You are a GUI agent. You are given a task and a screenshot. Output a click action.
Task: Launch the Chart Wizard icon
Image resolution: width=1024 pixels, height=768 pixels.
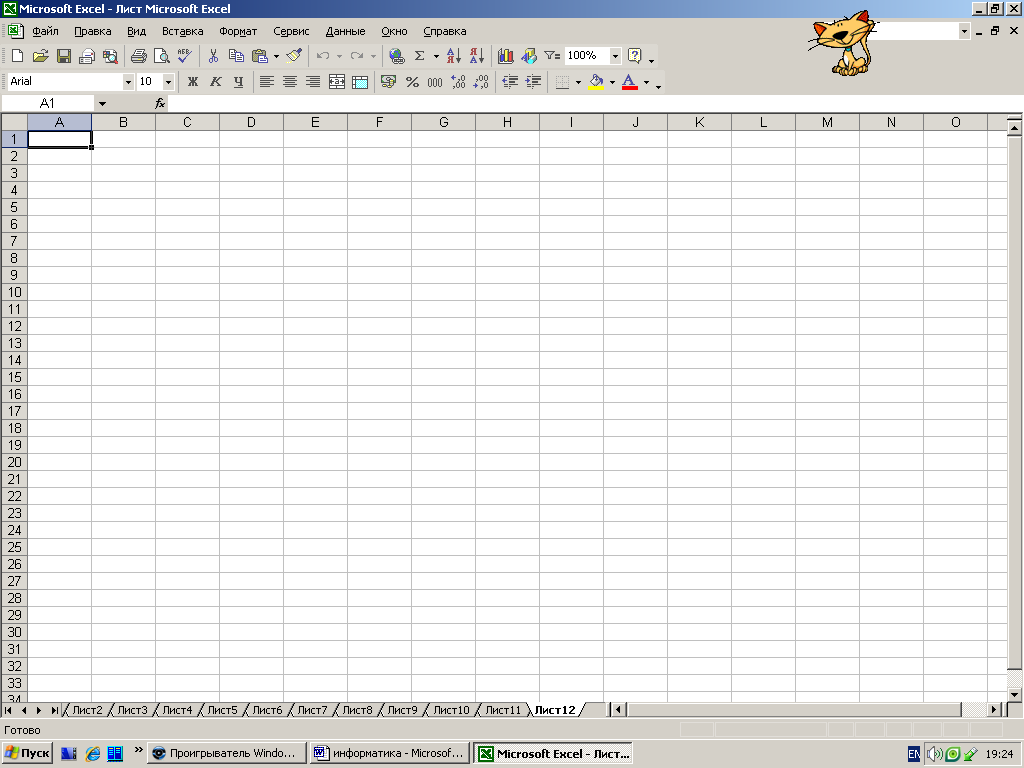click(x=505, y=56)
